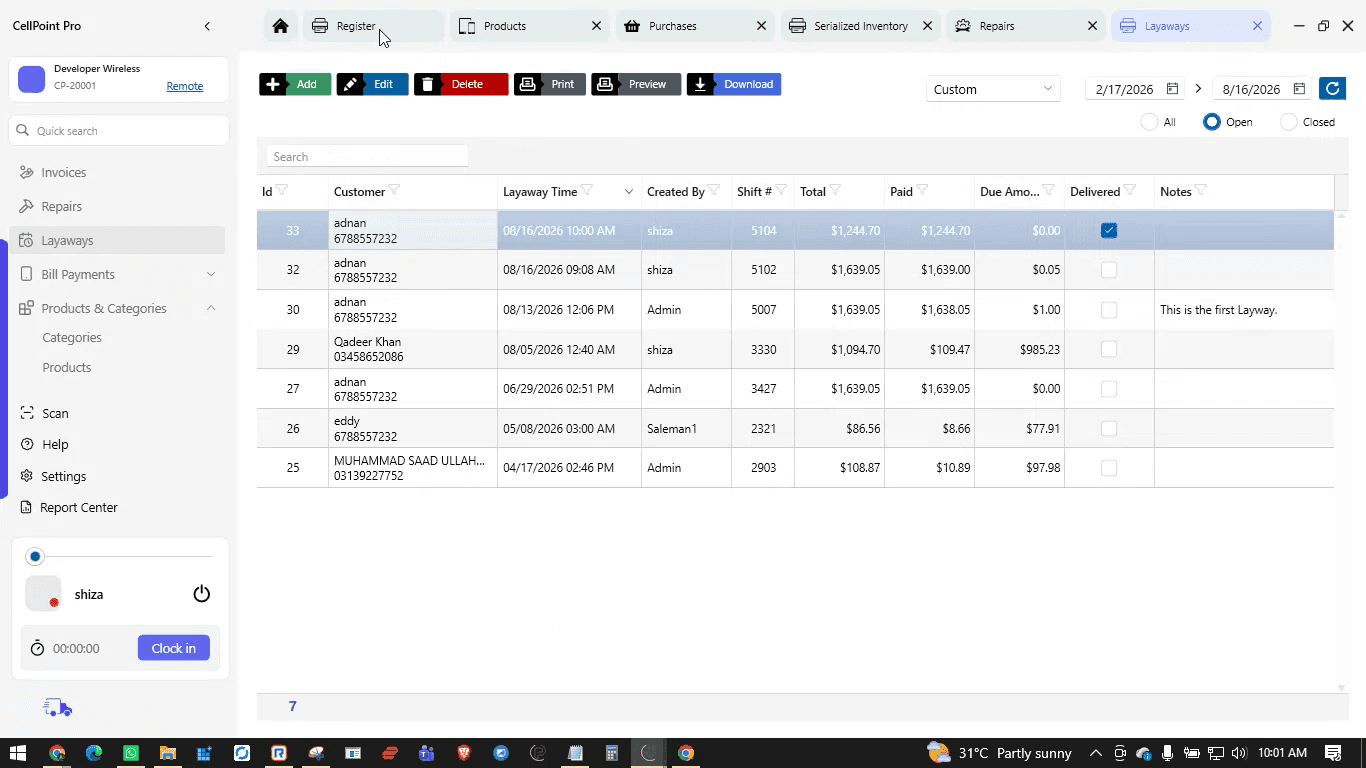Click the red Delete button
The width and height of the screenshot is (1366, 768).
[x=461, y=84]
